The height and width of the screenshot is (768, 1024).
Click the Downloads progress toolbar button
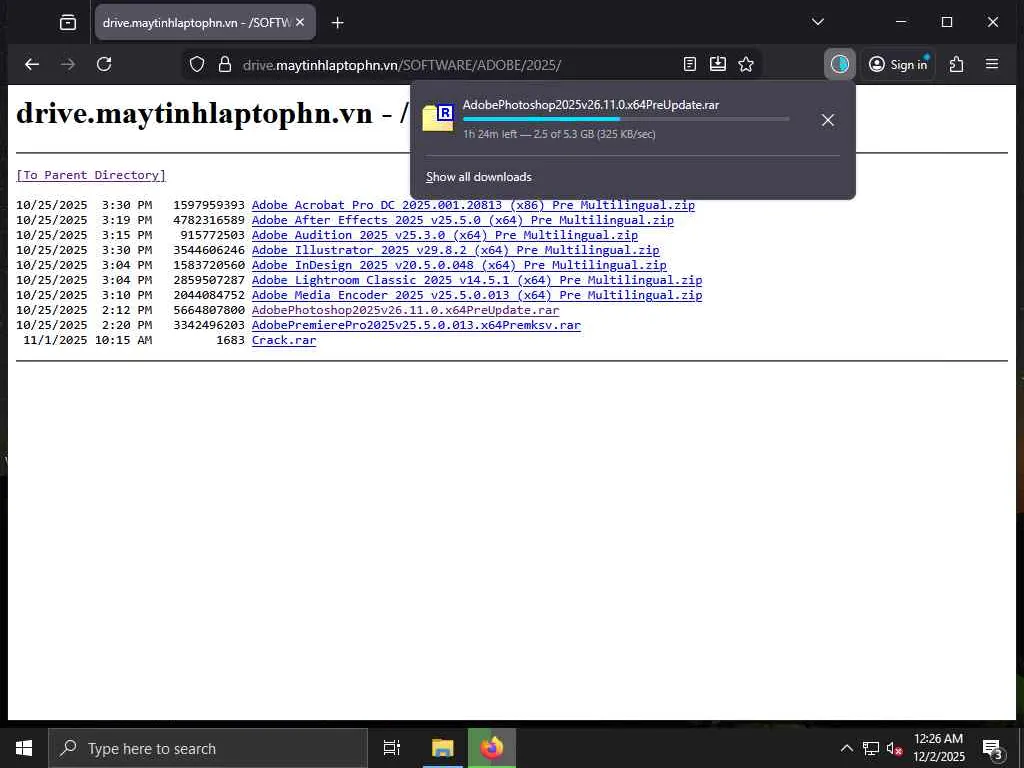coord(839,64)
